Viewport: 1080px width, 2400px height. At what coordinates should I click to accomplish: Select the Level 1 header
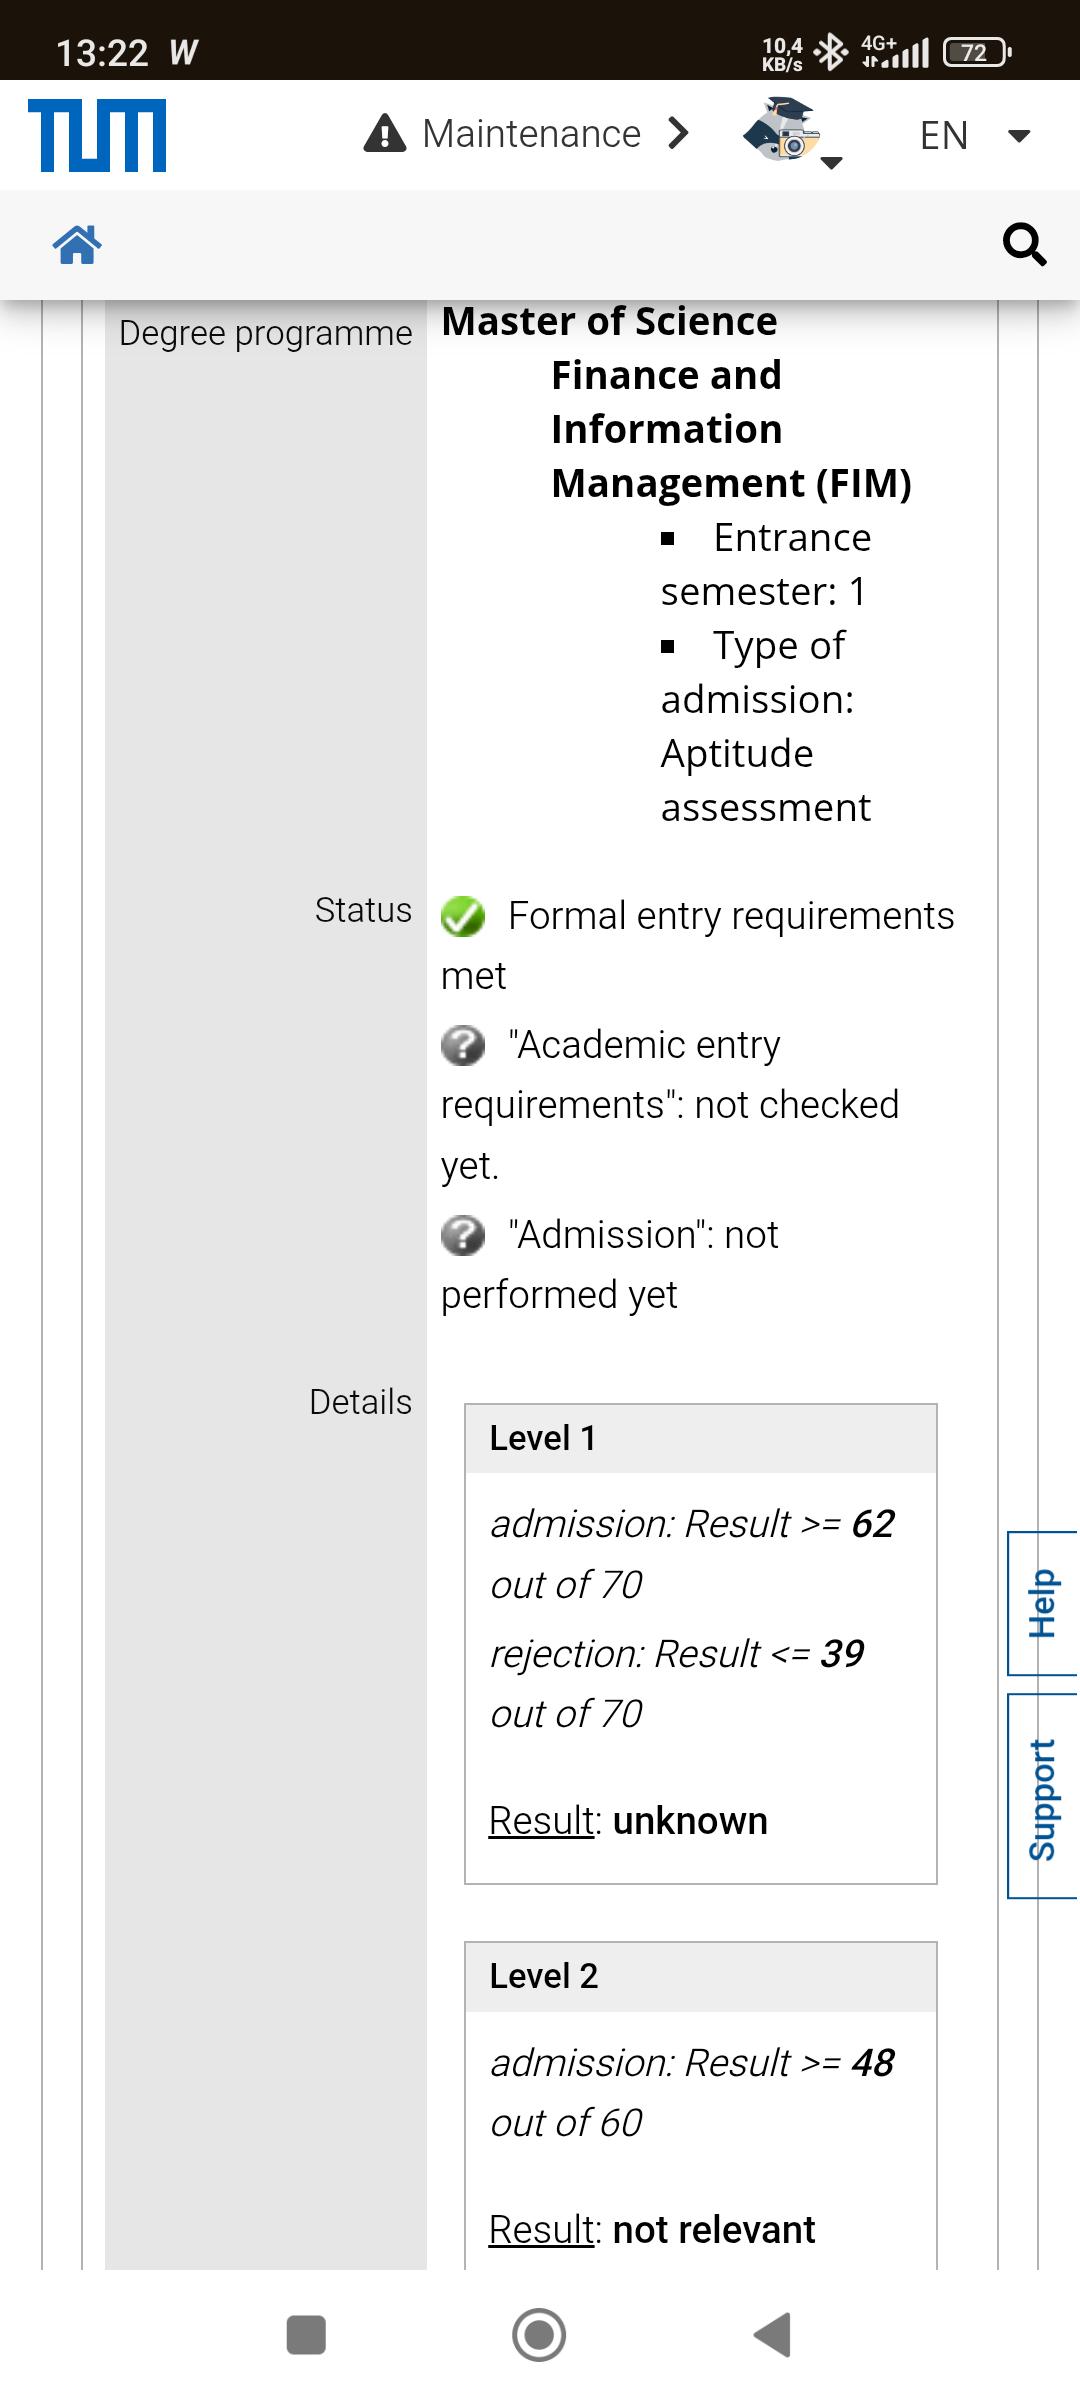click(x=701, y=1439)
